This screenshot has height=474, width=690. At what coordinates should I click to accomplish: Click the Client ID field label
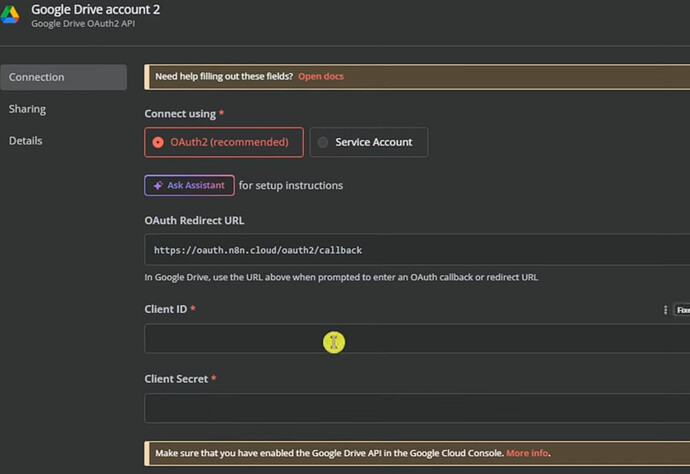click(x=166, y=310)
